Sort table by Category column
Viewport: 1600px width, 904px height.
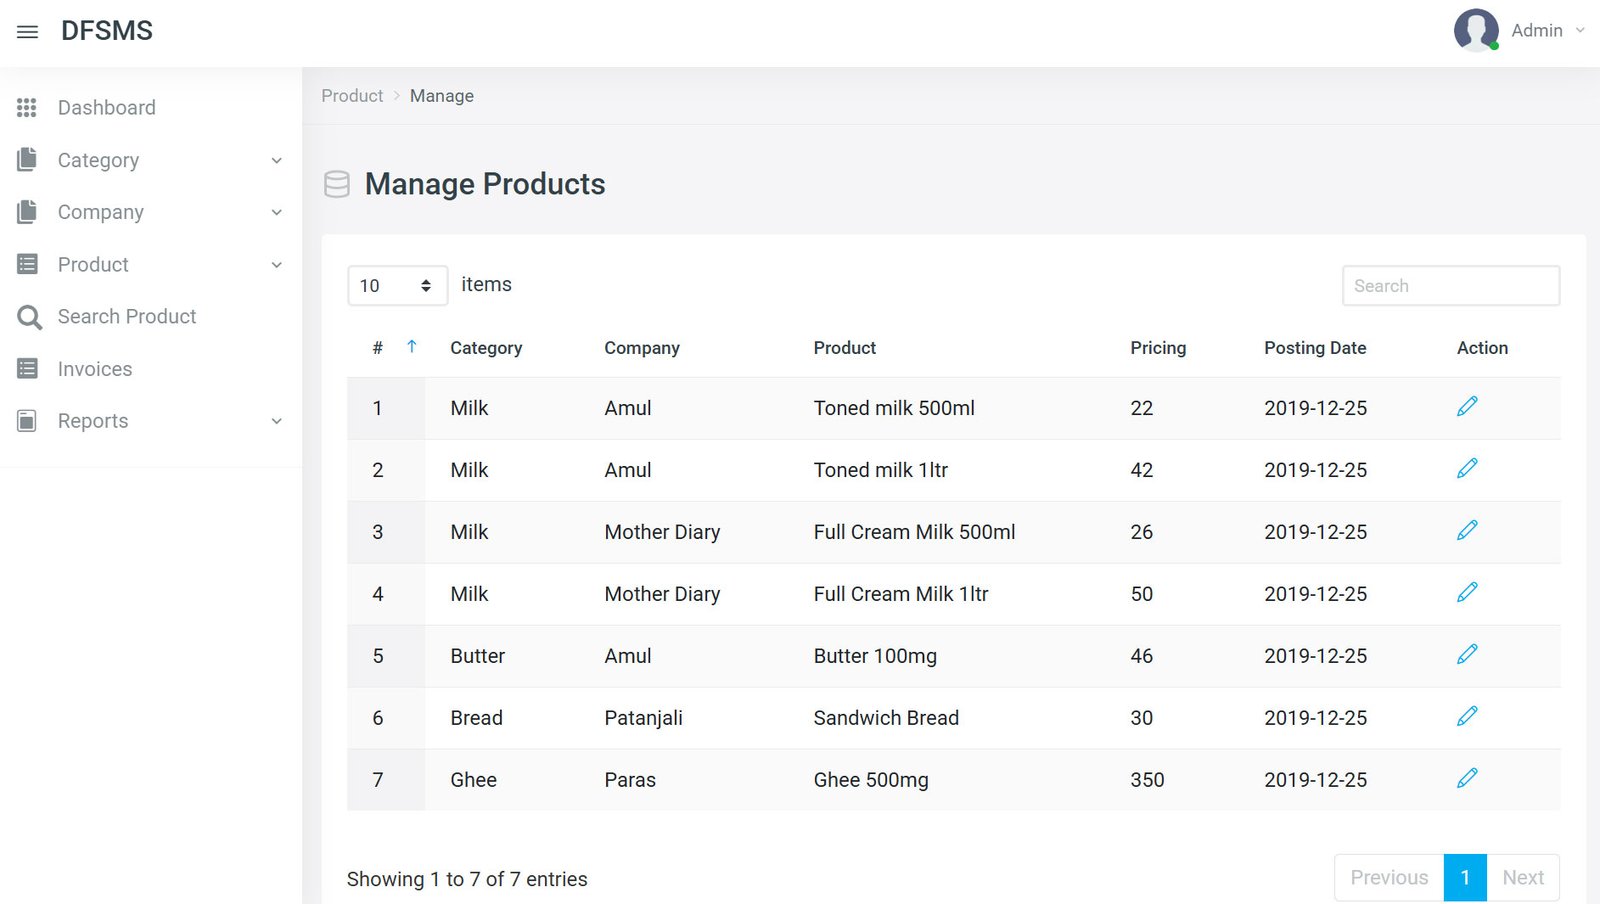pyautogui.click(x=486, y=348)
